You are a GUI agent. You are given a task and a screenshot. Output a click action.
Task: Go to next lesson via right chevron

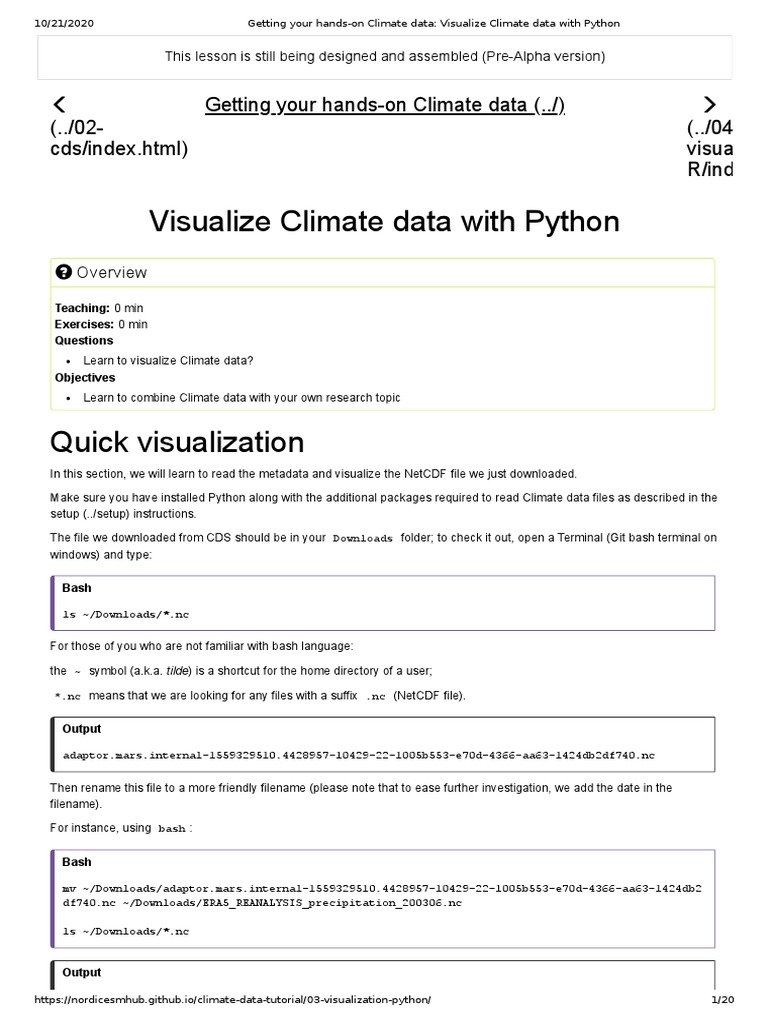[709, 105]
